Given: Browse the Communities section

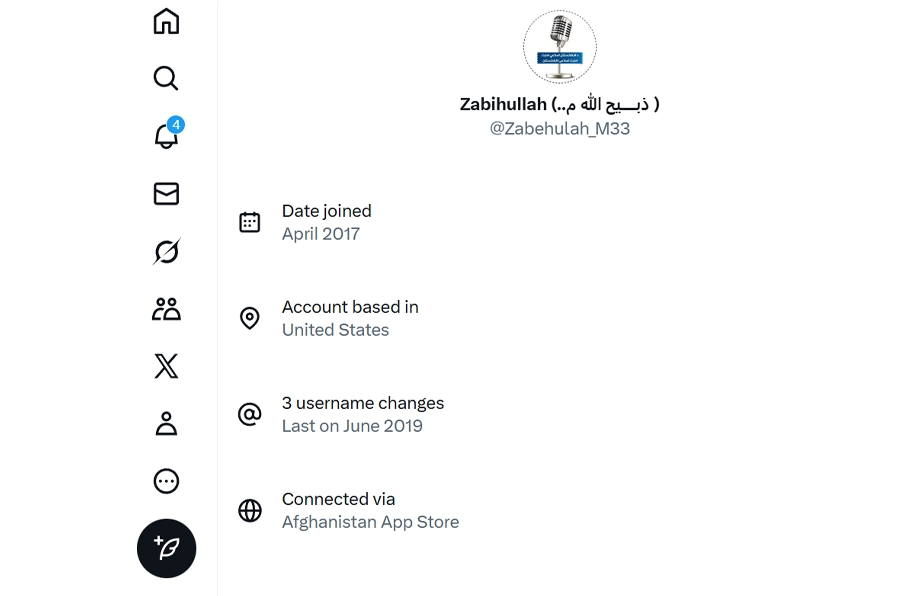Looking at the screenshot, I should (166, 308).
